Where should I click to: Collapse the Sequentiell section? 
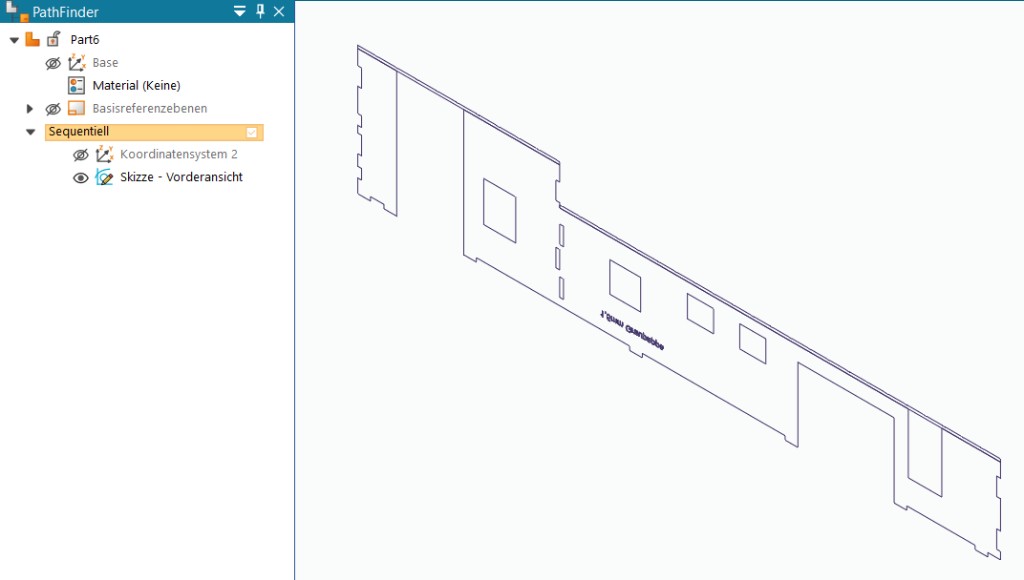pyautogui.click(x=31, y=132)
